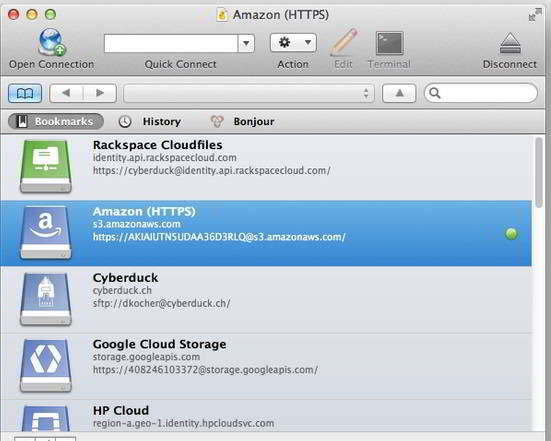Select the Rackspace Cloudfiles green drive icon
Image resolution: width=551 pixels, height=441 pixels.
46,166
